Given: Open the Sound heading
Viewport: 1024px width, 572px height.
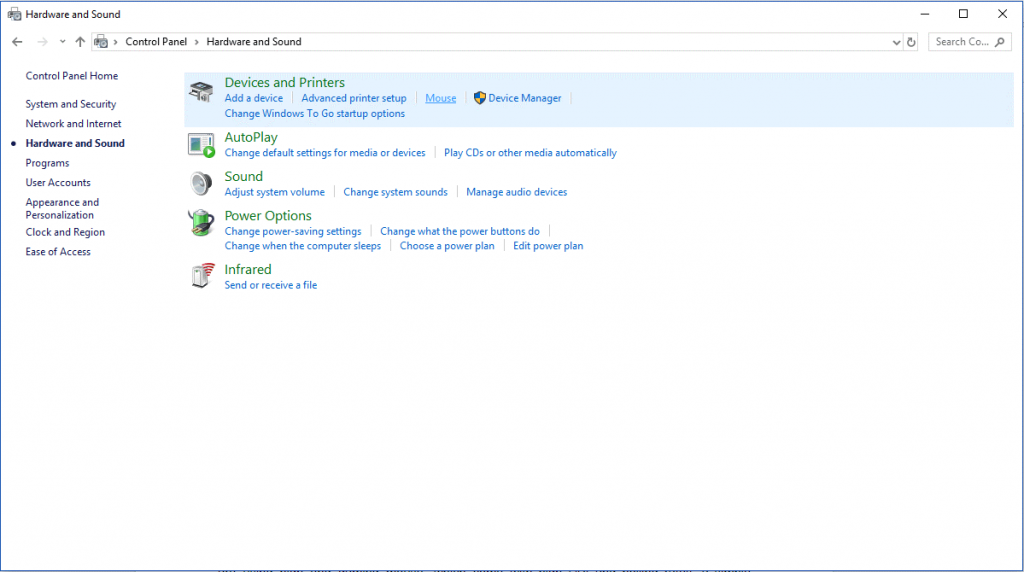Looking at the screenshot, I should tap(244, 176).
